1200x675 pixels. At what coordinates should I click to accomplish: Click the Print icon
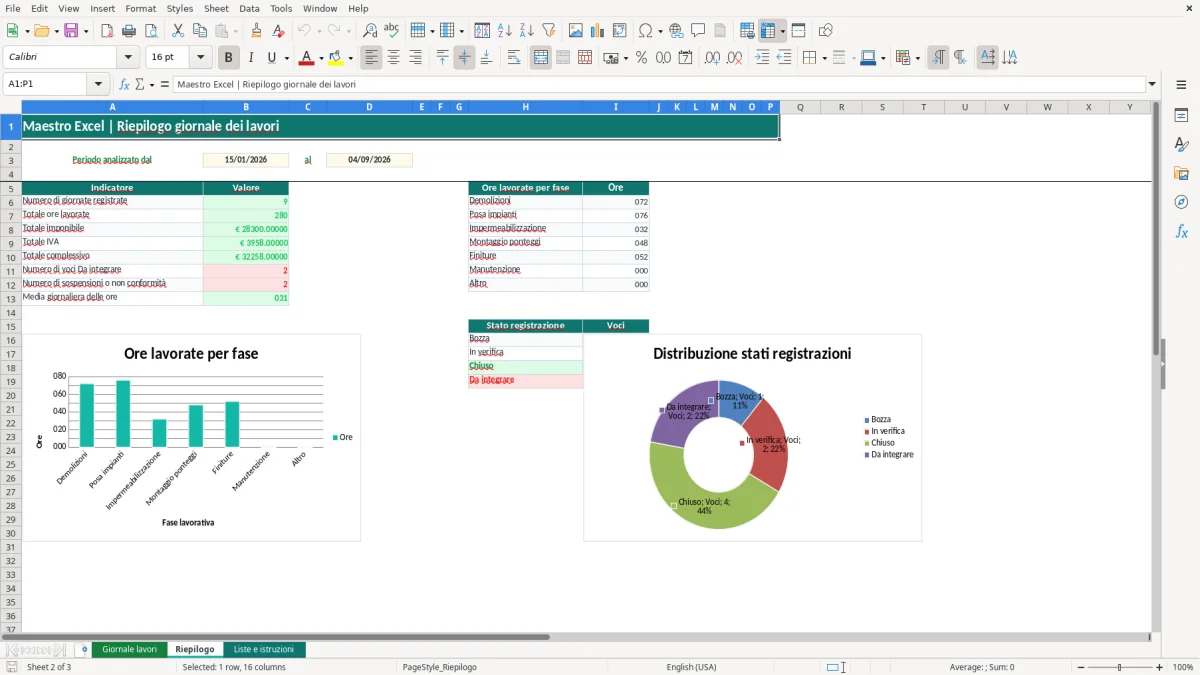pyautogui.click(x=129, y=31)
